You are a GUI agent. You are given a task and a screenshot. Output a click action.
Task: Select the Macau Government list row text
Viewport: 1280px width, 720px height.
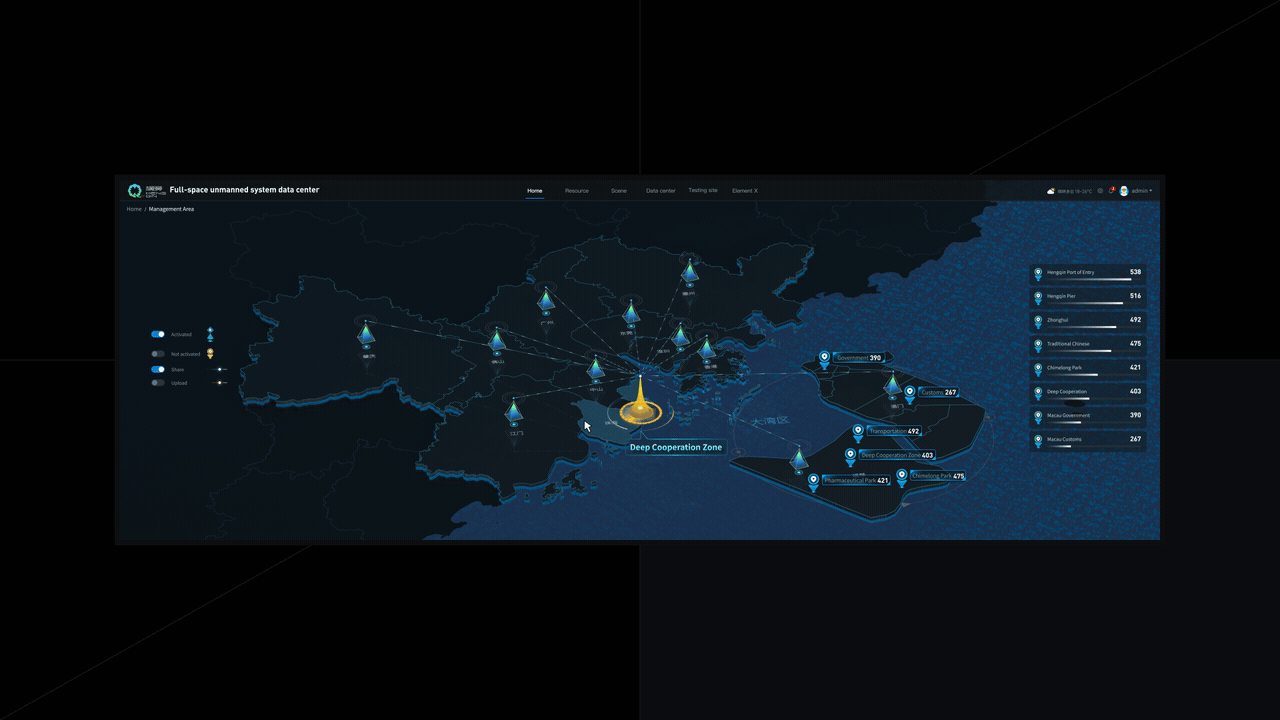coord(1069,415)
